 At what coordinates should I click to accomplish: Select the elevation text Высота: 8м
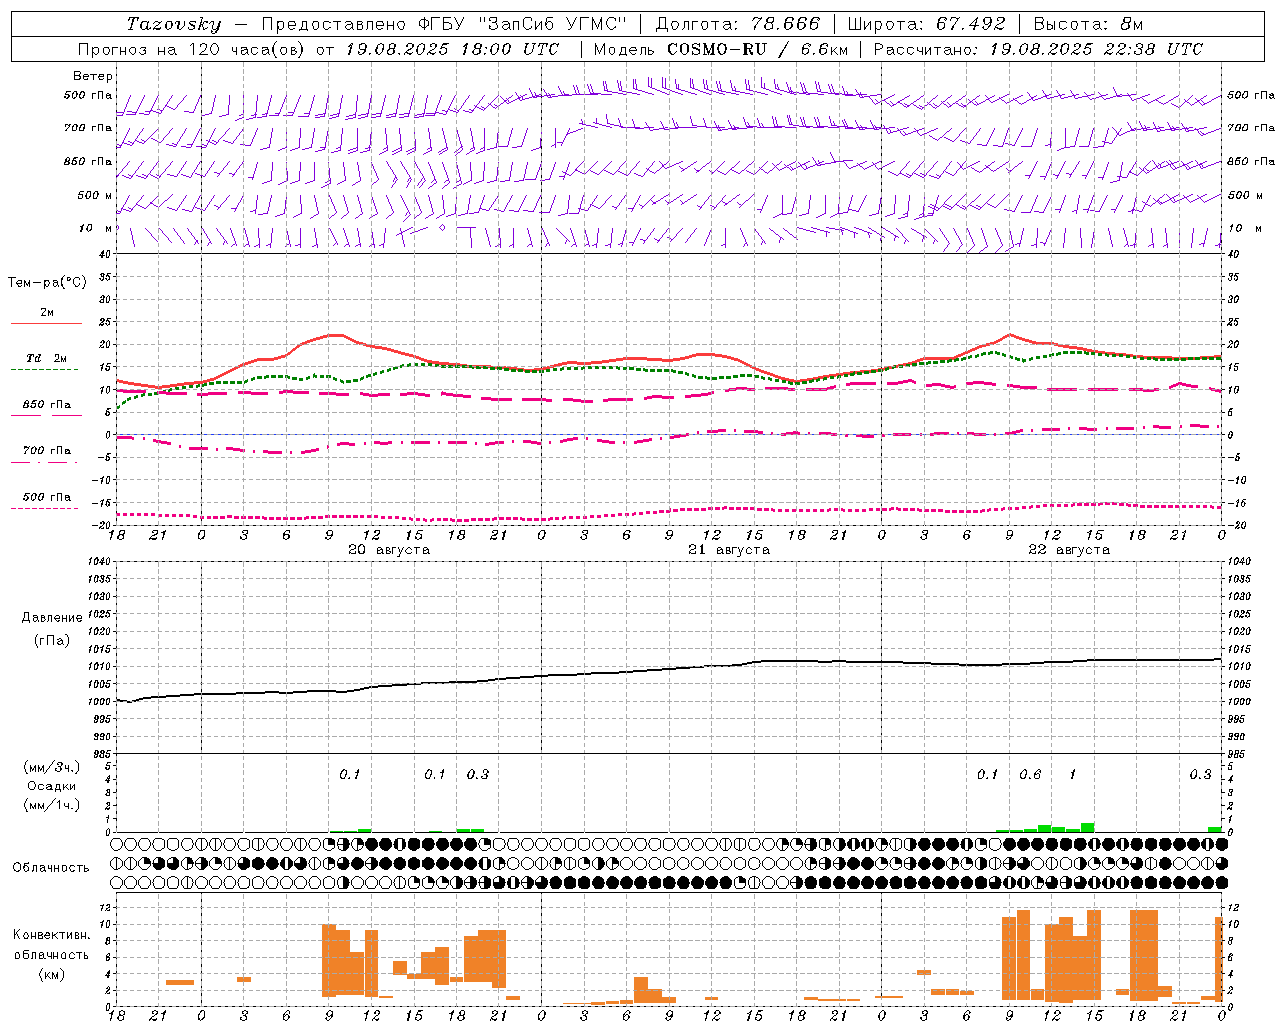tap(1088, 24)
